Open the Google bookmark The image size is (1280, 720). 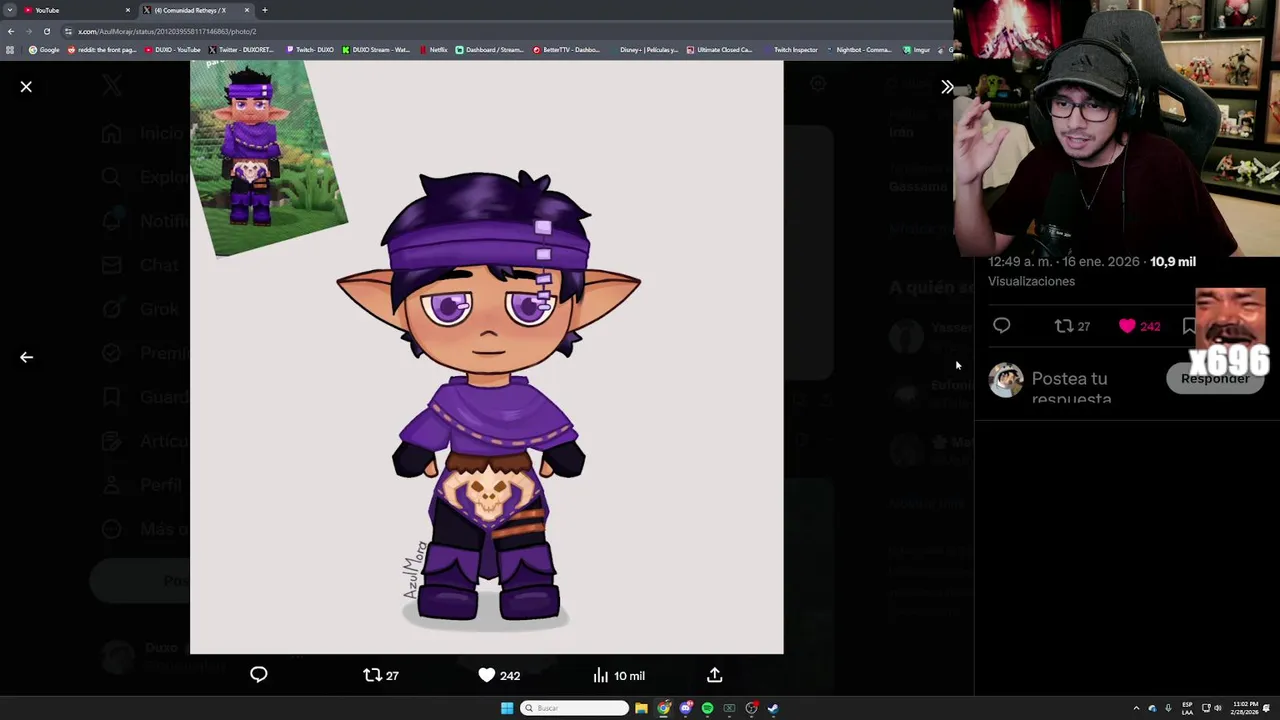tap(44, 50)
